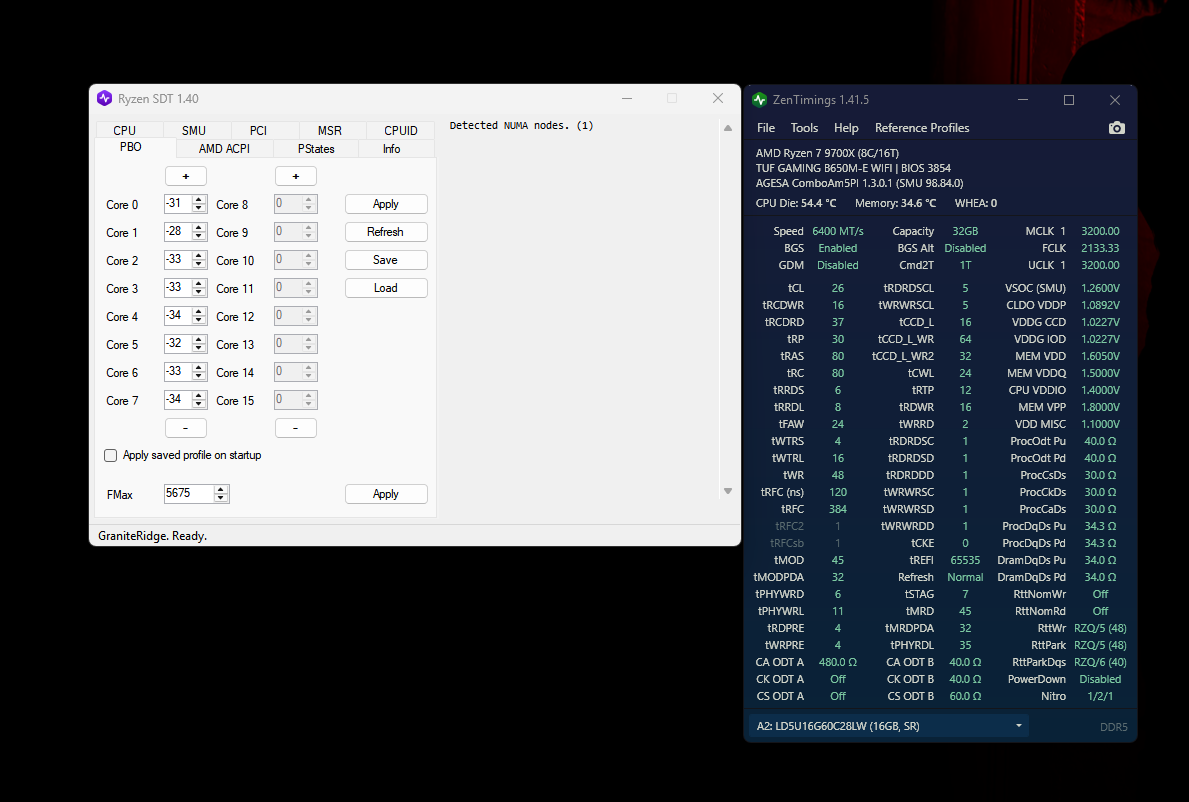This screenshot has width=1189, height=802.
Task: Click plus button above Core 8 column
Action: point(296,176)
